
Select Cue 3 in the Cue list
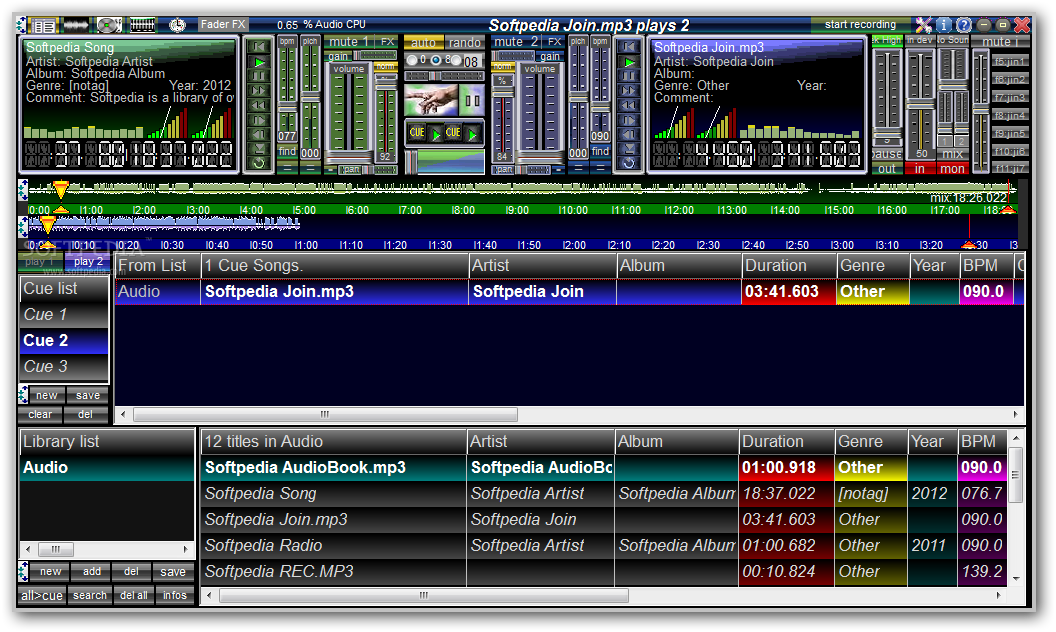pyautogui.click(x=64, y=367)
